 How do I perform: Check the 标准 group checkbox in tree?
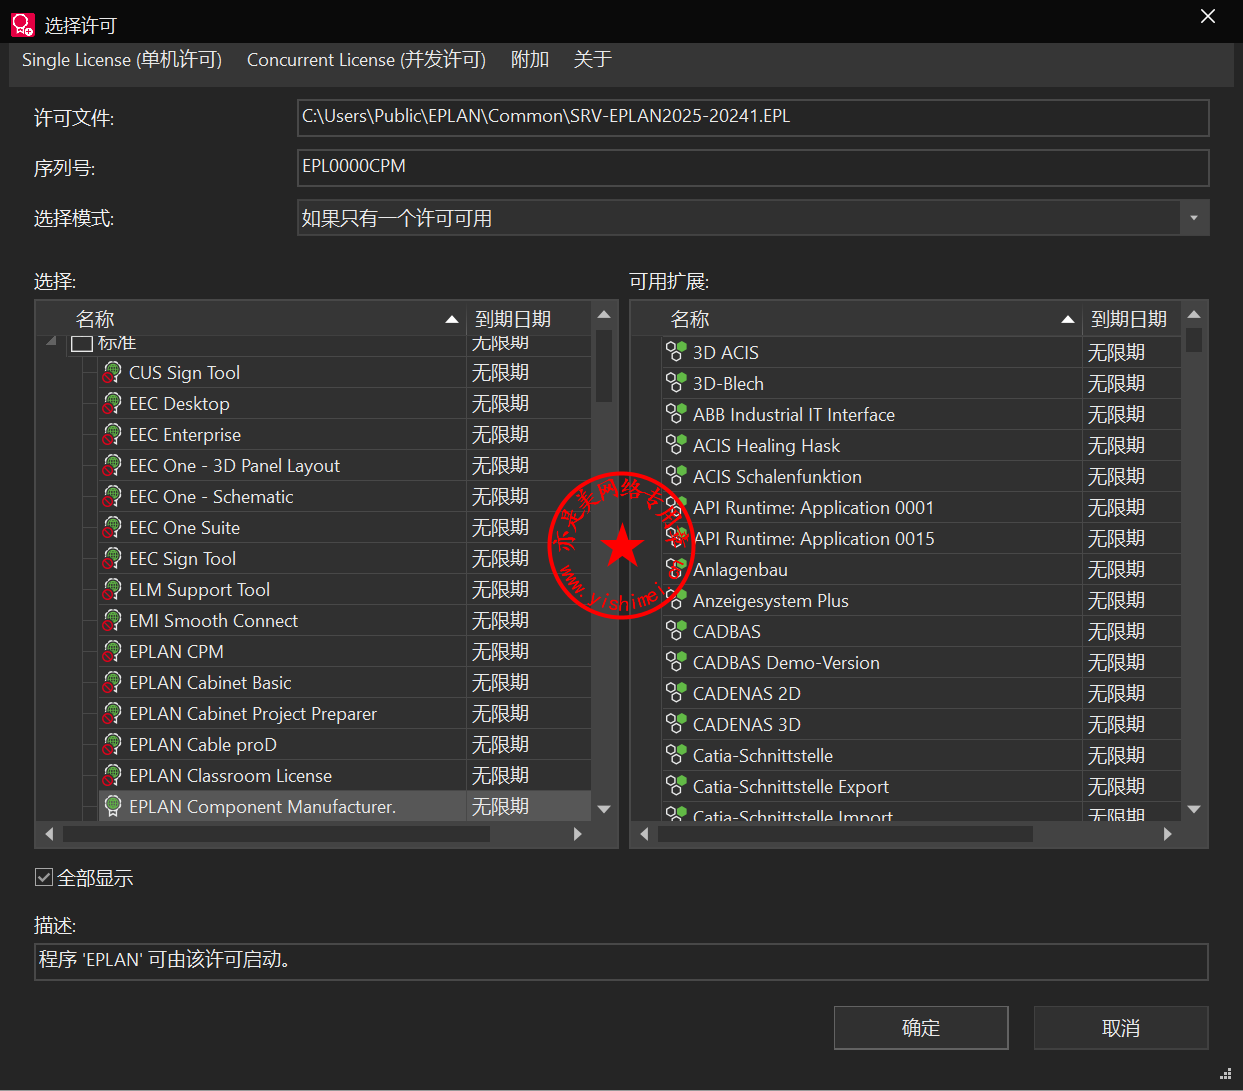click(82, 344)
